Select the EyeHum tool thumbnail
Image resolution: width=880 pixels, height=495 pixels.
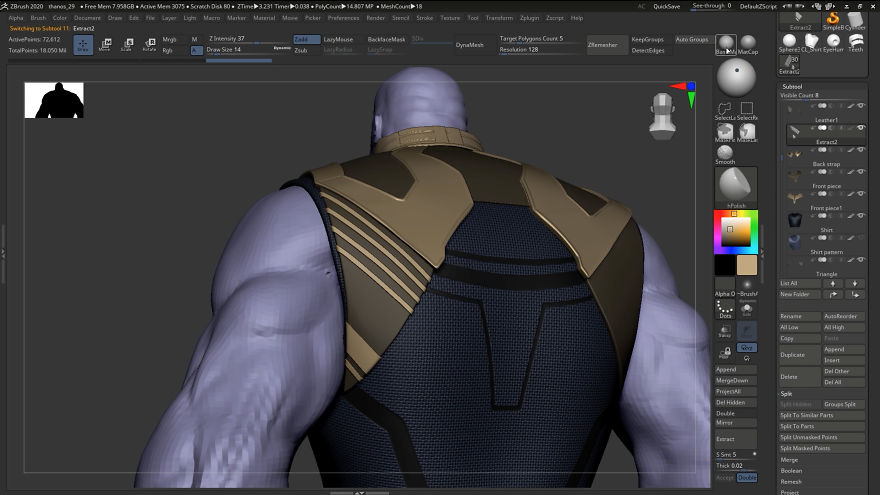click(x=833, y=43)
